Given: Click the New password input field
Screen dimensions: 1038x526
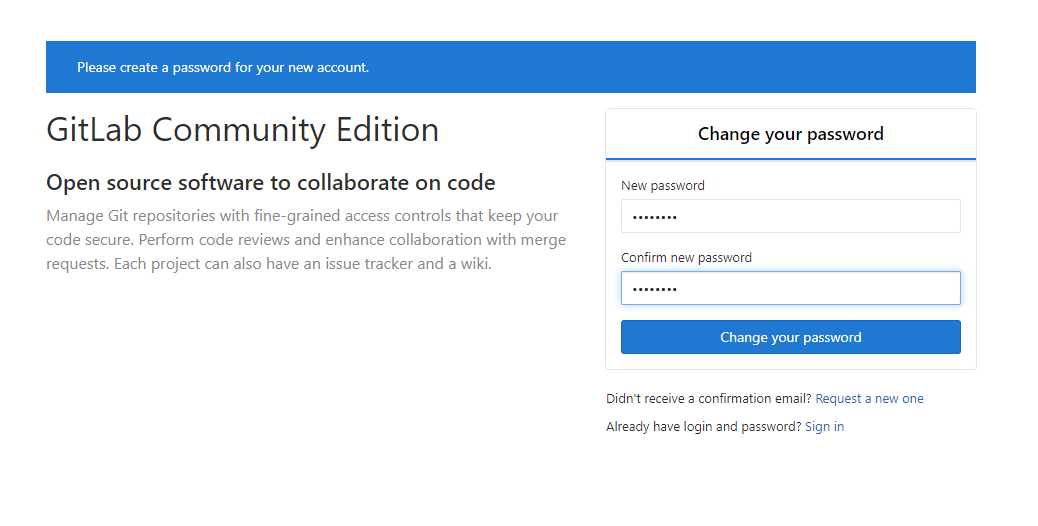Looking at the screenshot, I should (790, 216).
